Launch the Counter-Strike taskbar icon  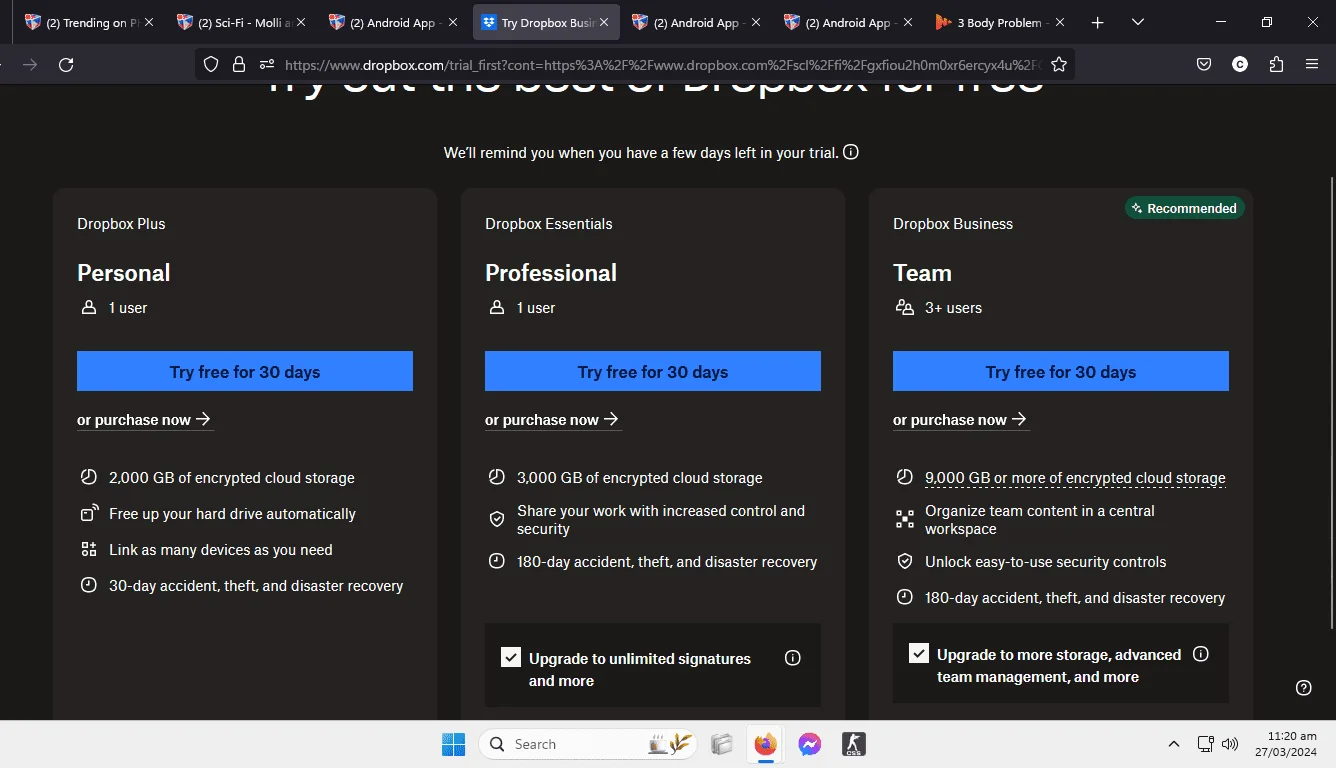(853, 744)
